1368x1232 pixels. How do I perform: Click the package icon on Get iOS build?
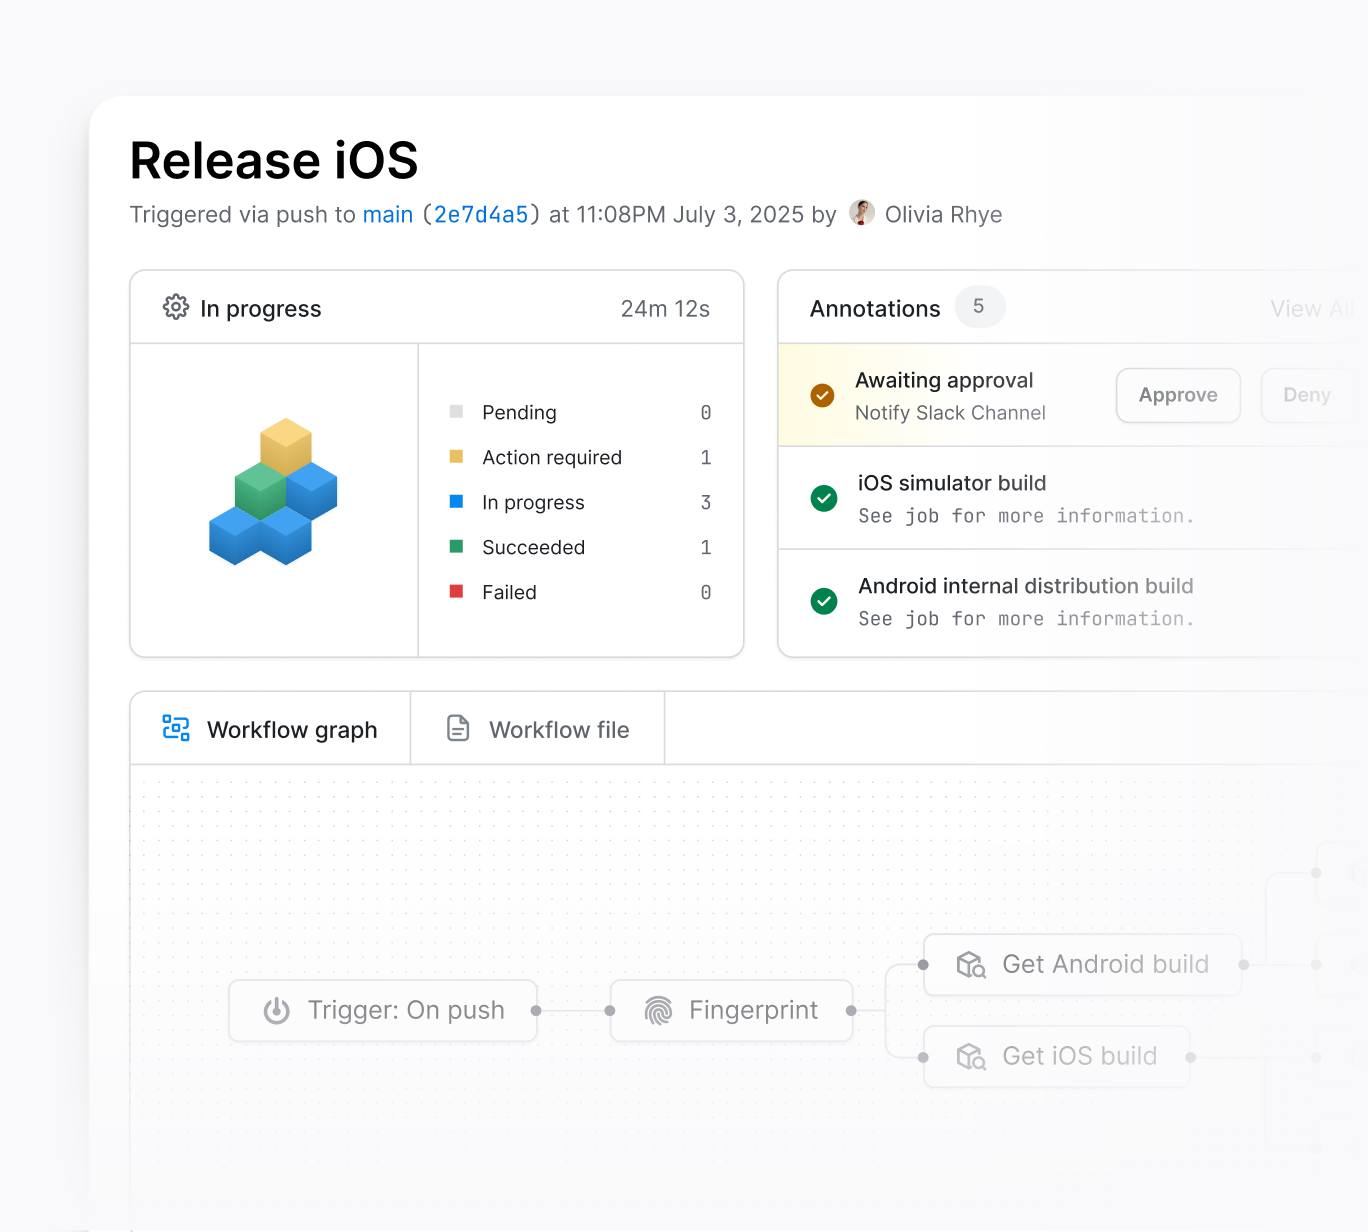click(x=970, y=1056)
